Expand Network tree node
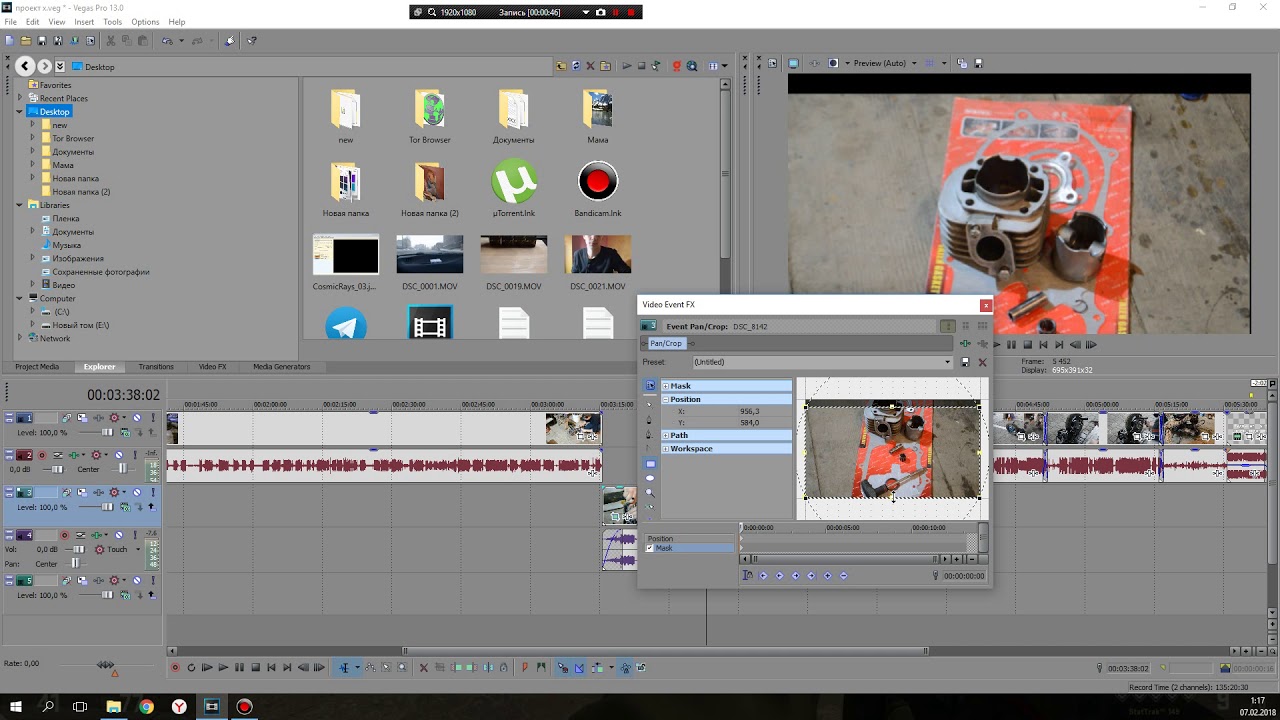Viewport: 1280px width, 720px height. [x=20, y=338]
